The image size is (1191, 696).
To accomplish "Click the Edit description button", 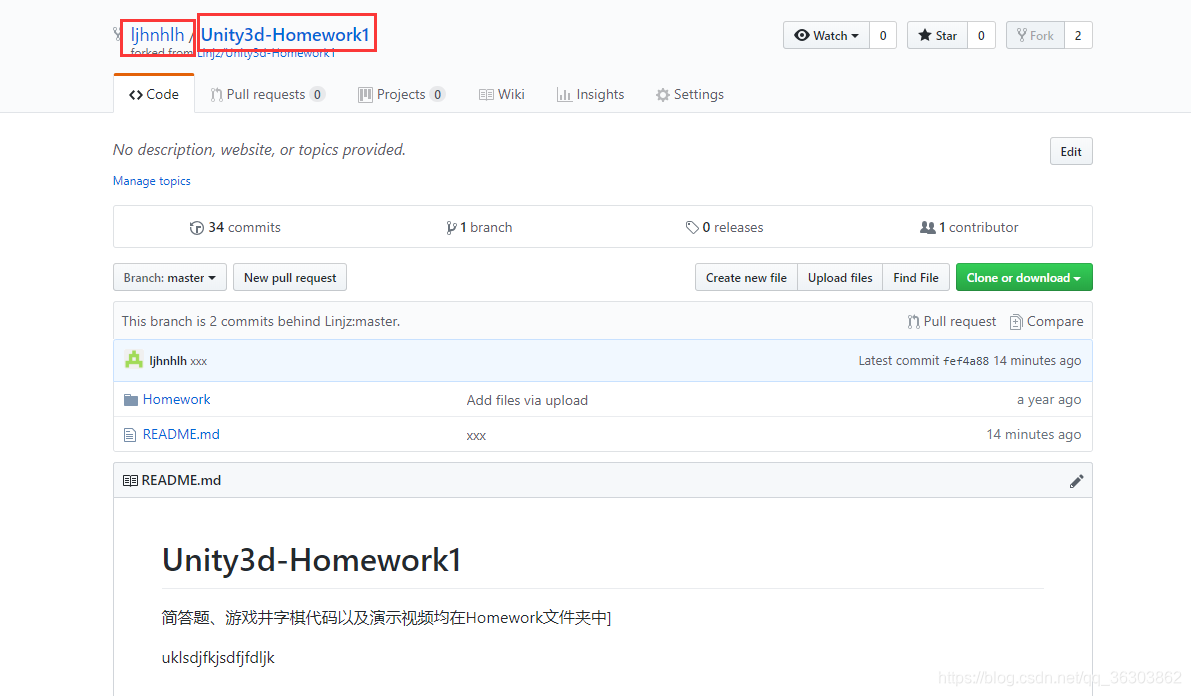I will point(1071,151).
